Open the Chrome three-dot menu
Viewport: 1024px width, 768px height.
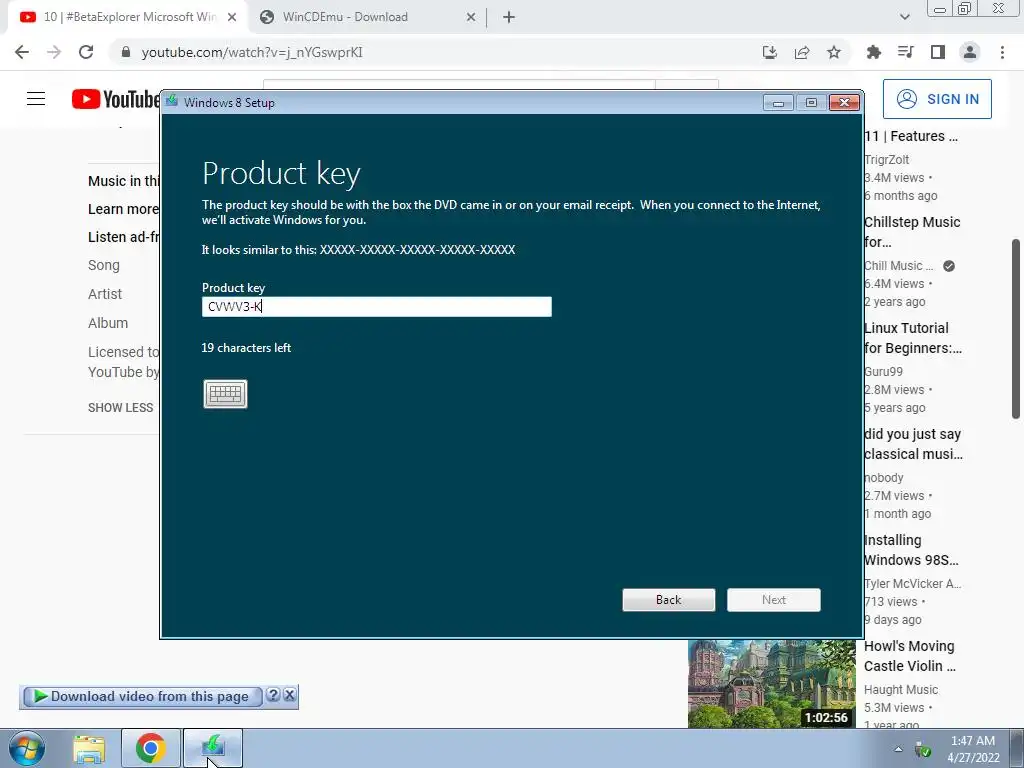1002,52
